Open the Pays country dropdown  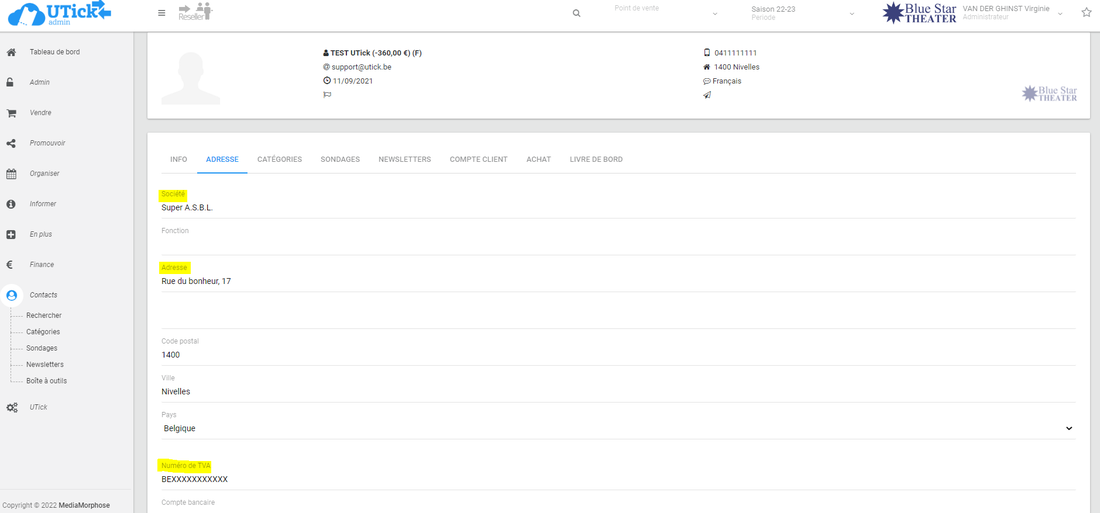coord(617,428)
